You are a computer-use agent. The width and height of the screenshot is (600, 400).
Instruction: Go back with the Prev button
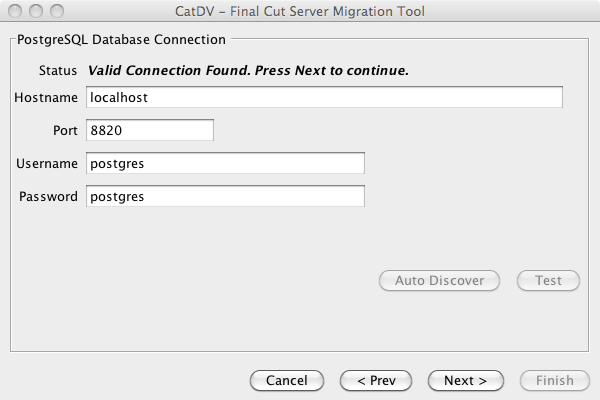376,380
